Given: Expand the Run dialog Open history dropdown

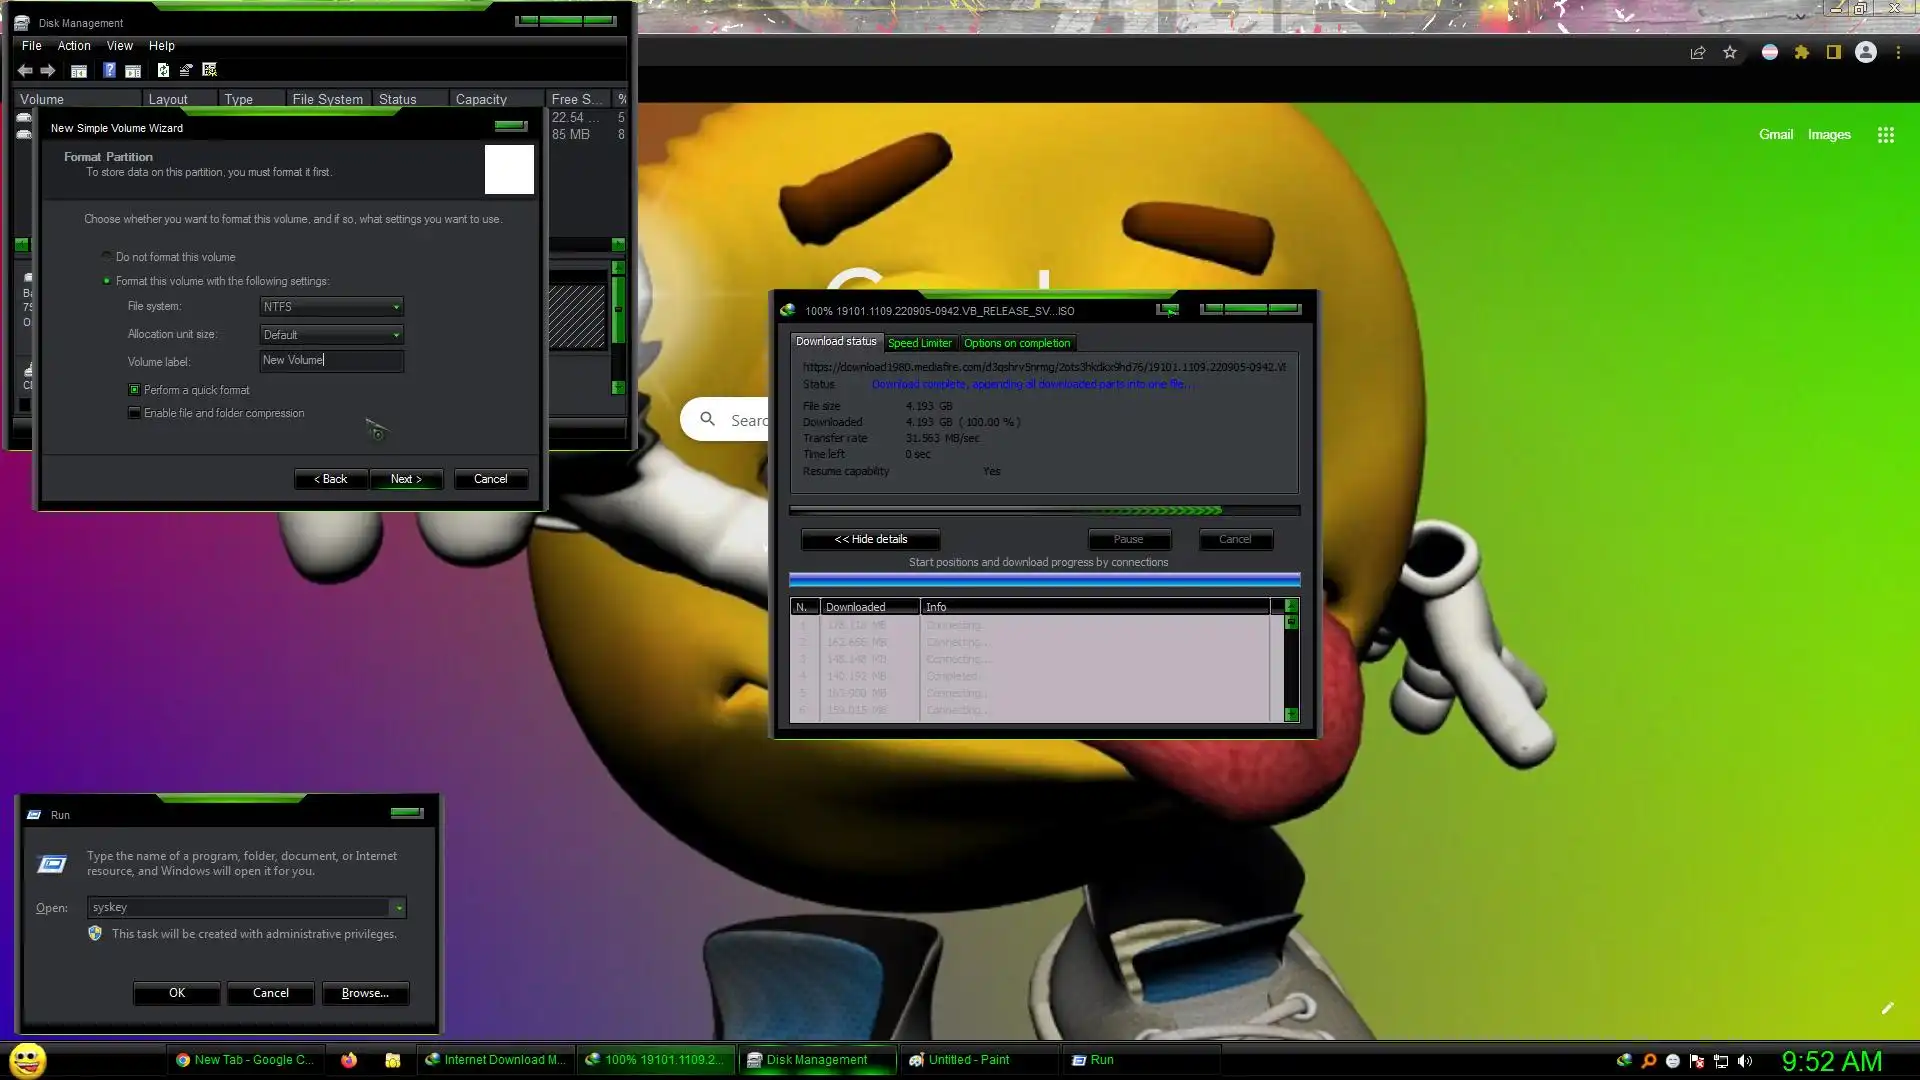Looking at the screenshot, I should pyautogui.click(x=399, y=908).
